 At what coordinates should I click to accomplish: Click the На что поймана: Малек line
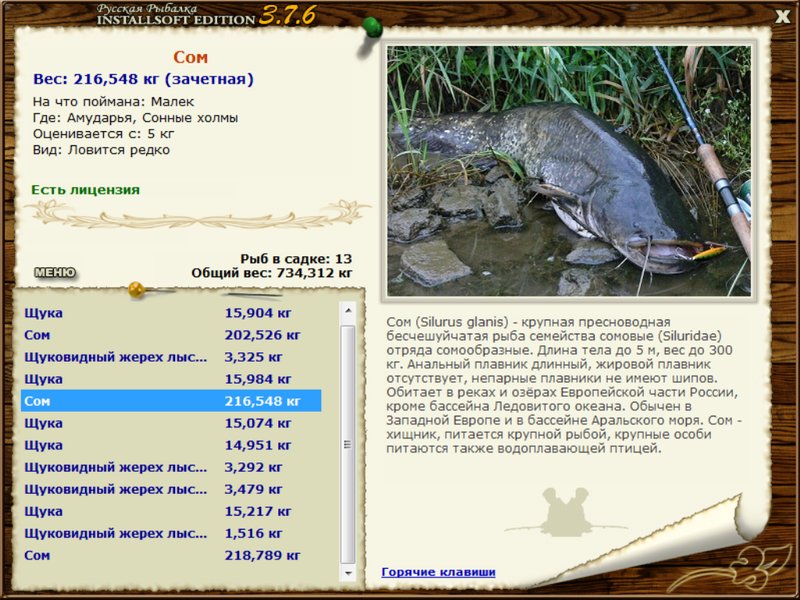[x=113, y=102]
